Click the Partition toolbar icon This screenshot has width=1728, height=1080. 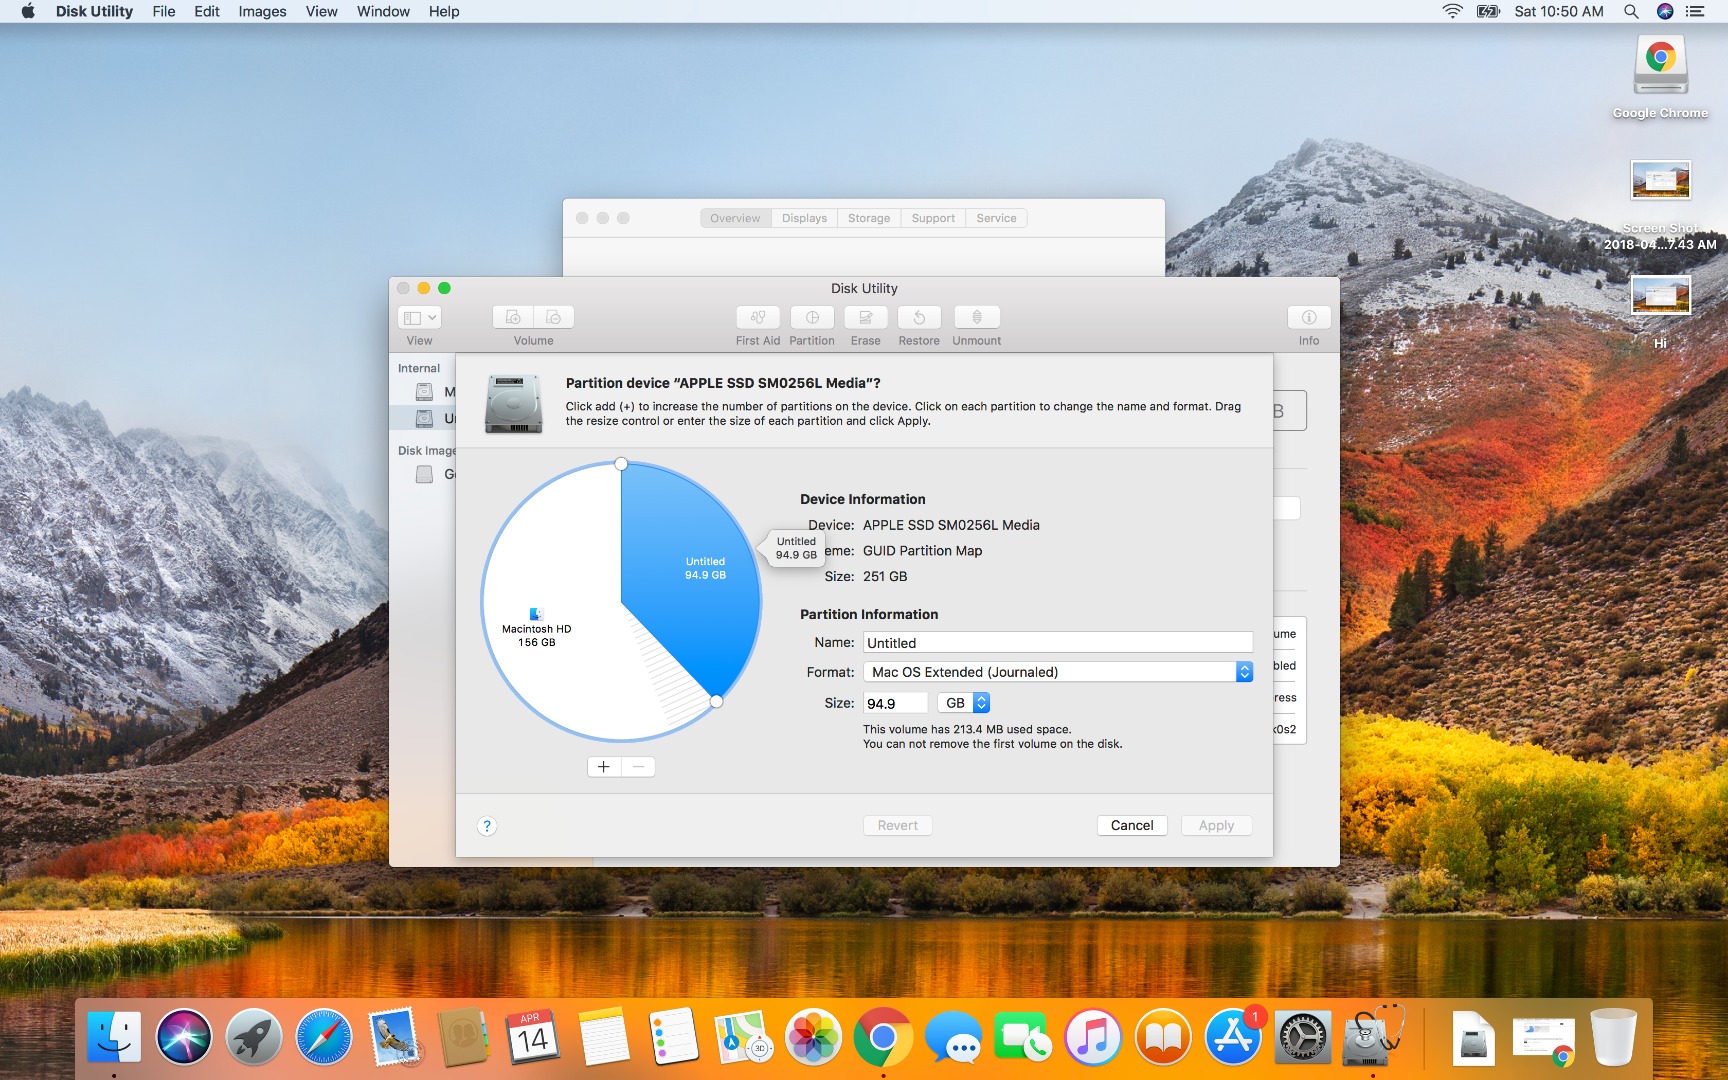pos(812,317)
